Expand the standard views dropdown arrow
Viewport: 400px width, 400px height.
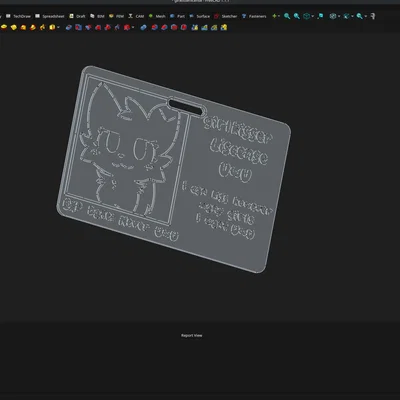[313, 16]
